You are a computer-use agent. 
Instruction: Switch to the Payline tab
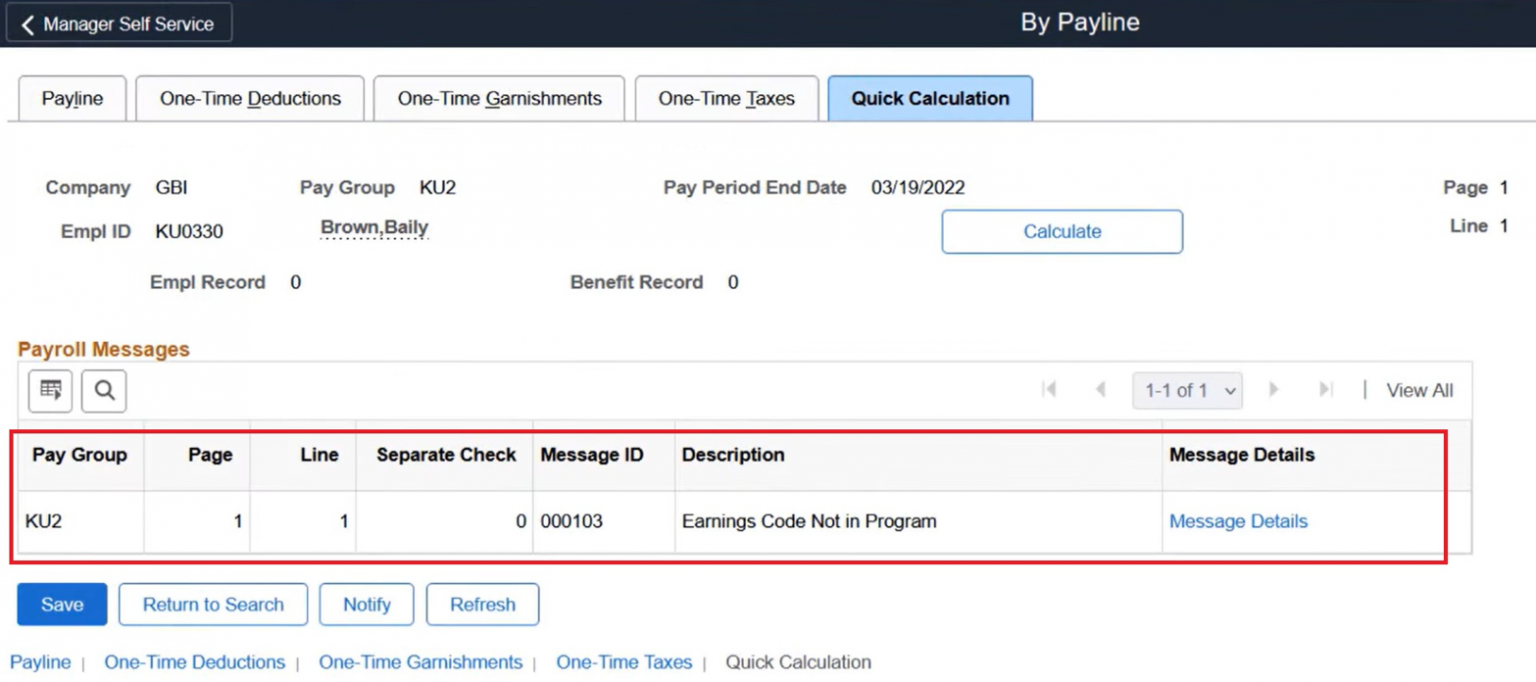click(x=72, y=98)
